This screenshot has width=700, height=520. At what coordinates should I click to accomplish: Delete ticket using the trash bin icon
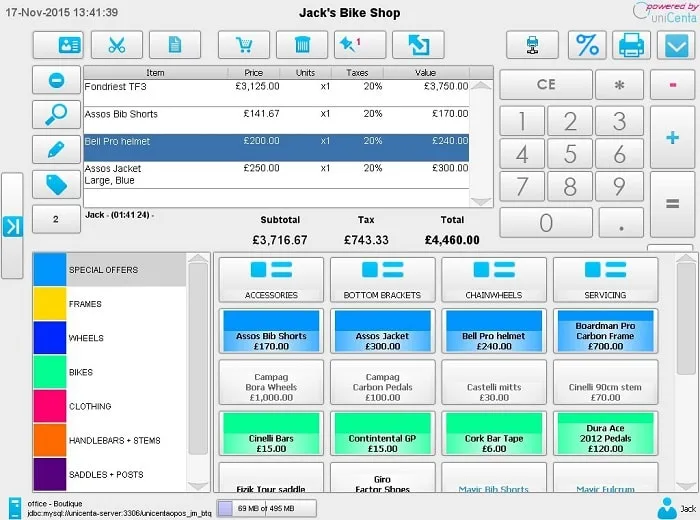(x=302, y=45)
